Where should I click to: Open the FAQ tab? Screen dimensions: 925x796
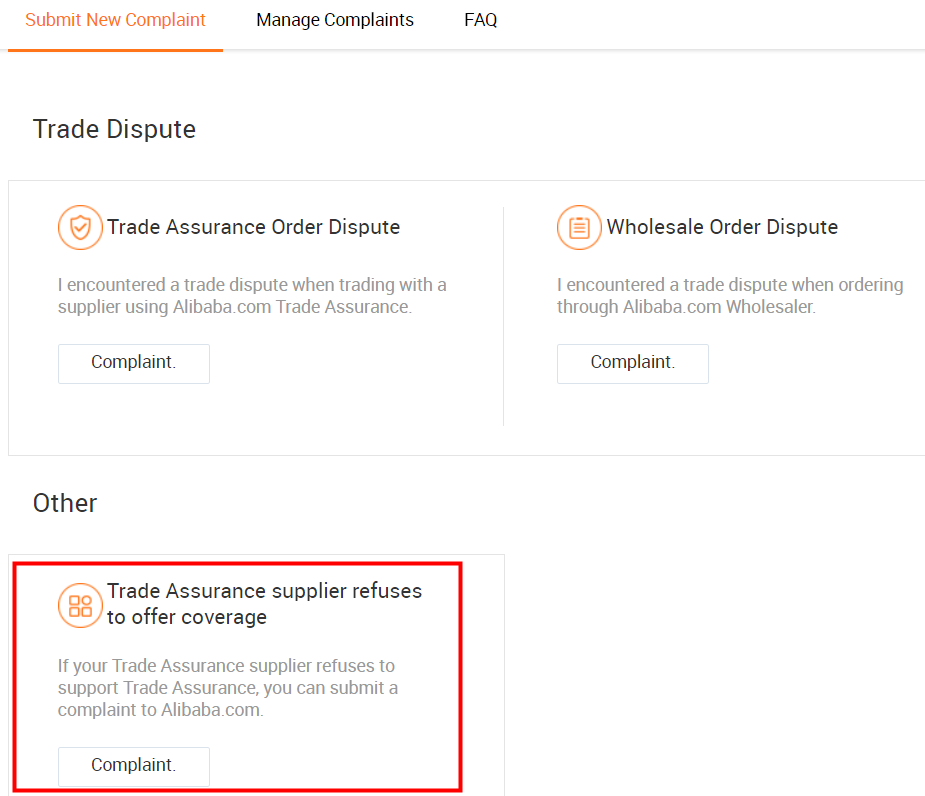[480, 20]
